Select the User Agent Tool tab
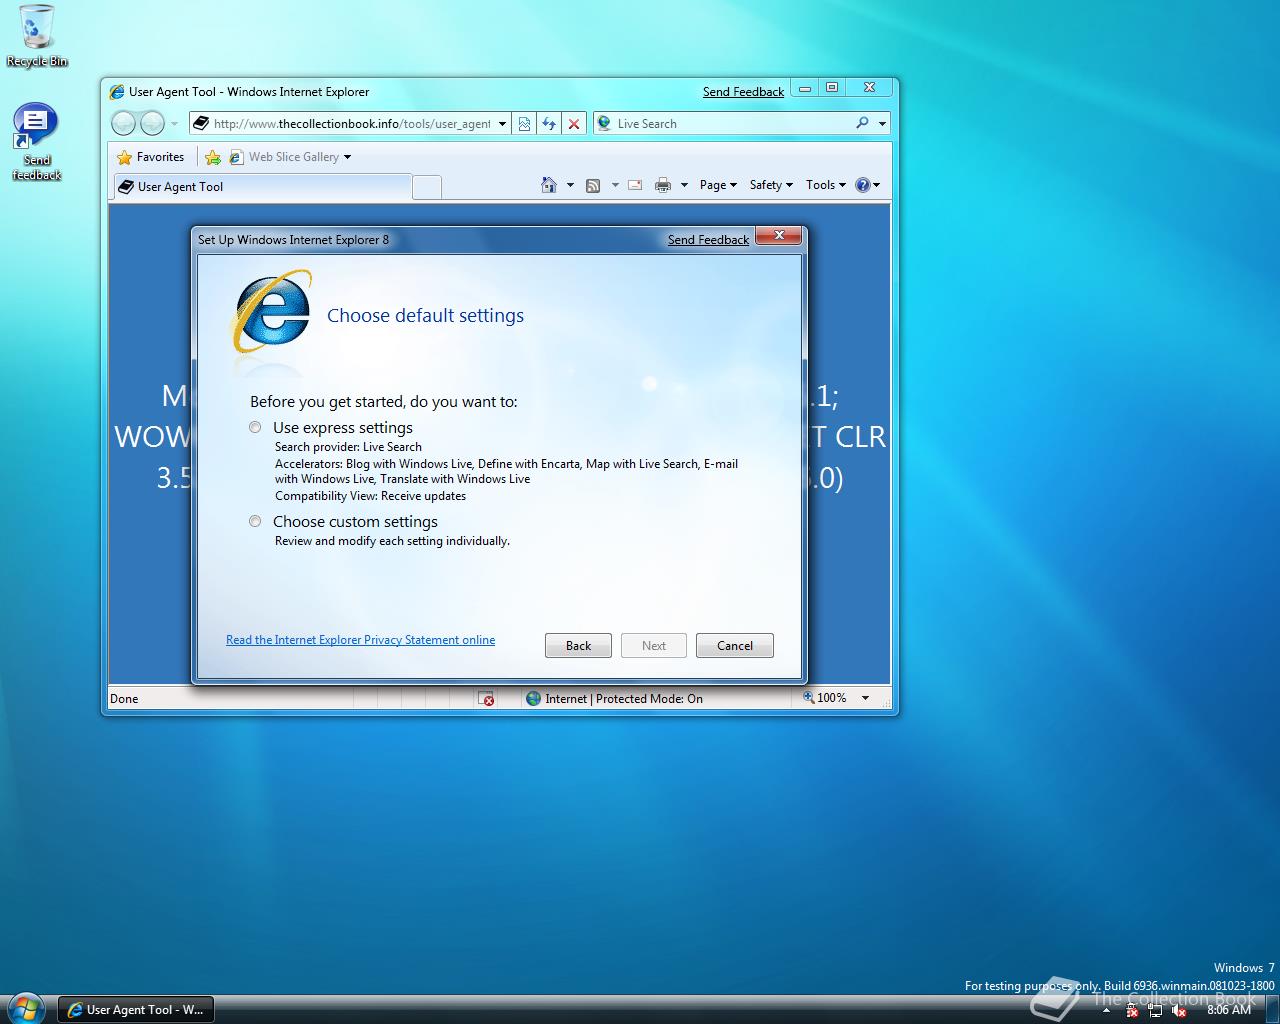The height and width of the screenshot is (1024, 1280). [x=262, y=187]
